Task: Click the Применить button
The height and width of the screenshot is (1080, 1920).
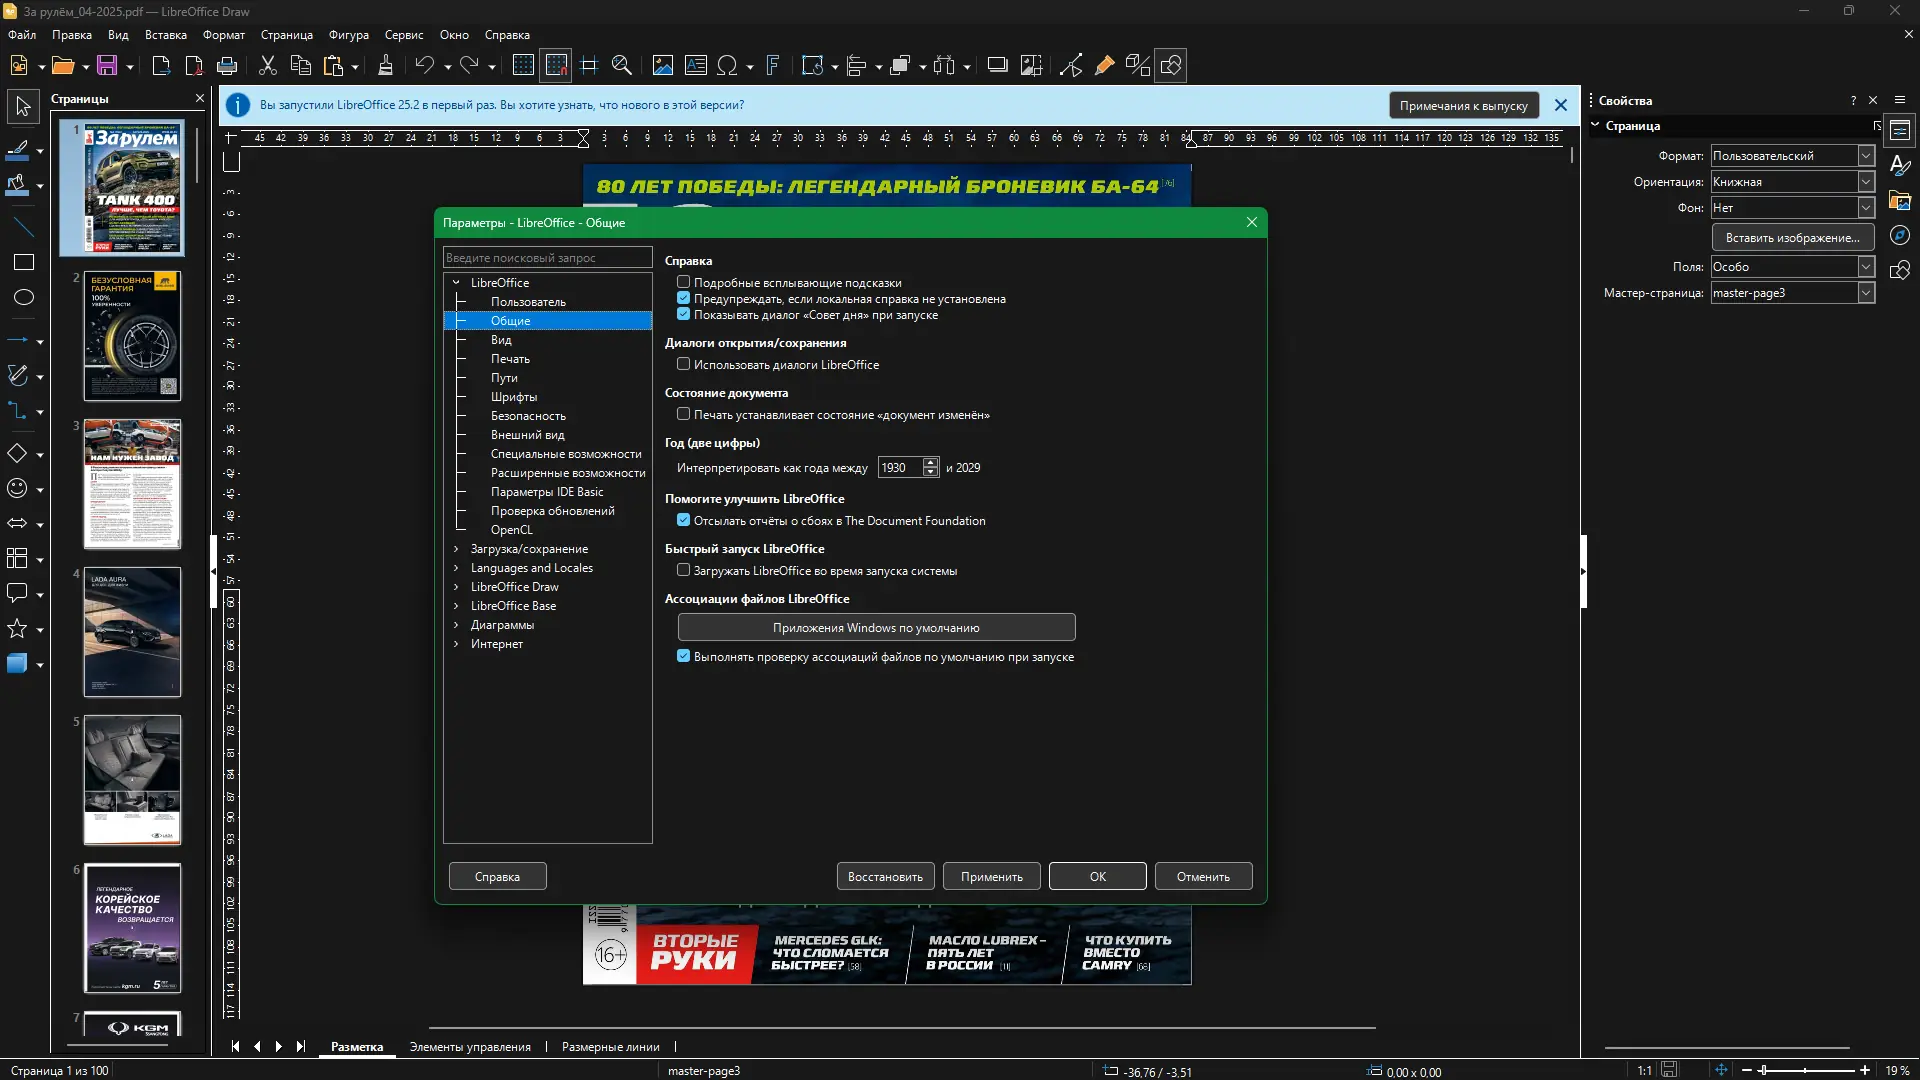Action: tap(991, 877)
